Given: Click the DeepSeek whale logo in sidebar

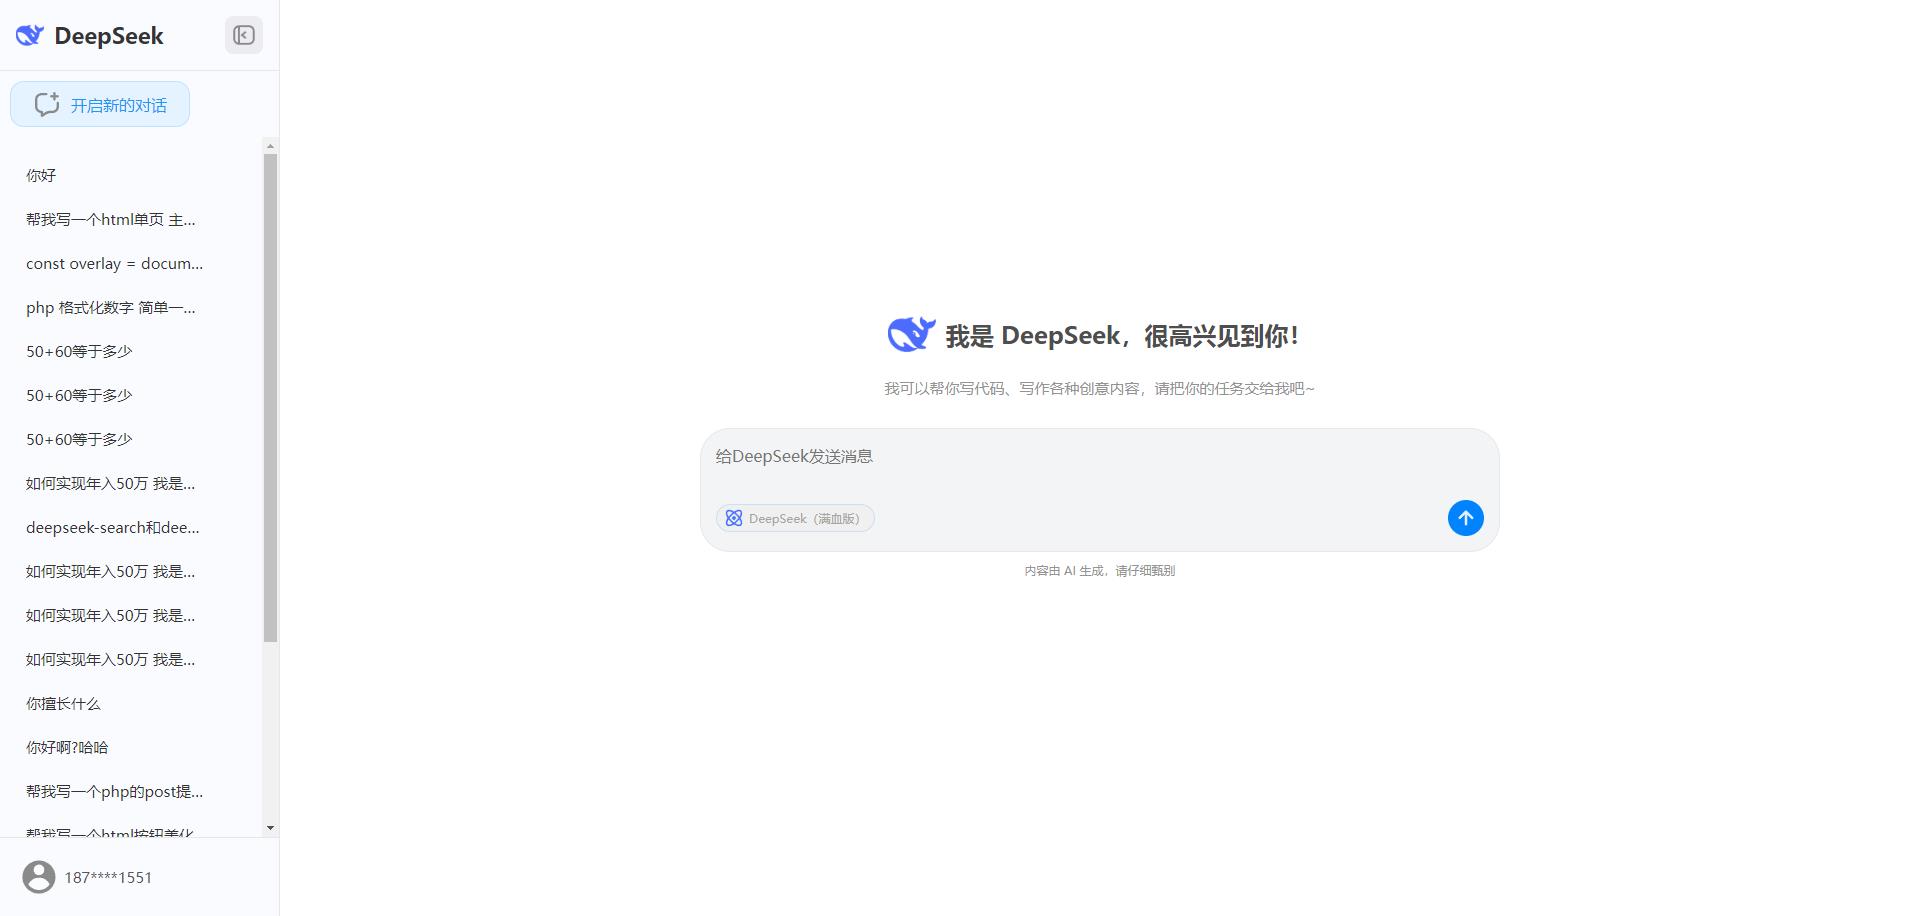Looking at the screenshot, I should [x=30, y=36].
